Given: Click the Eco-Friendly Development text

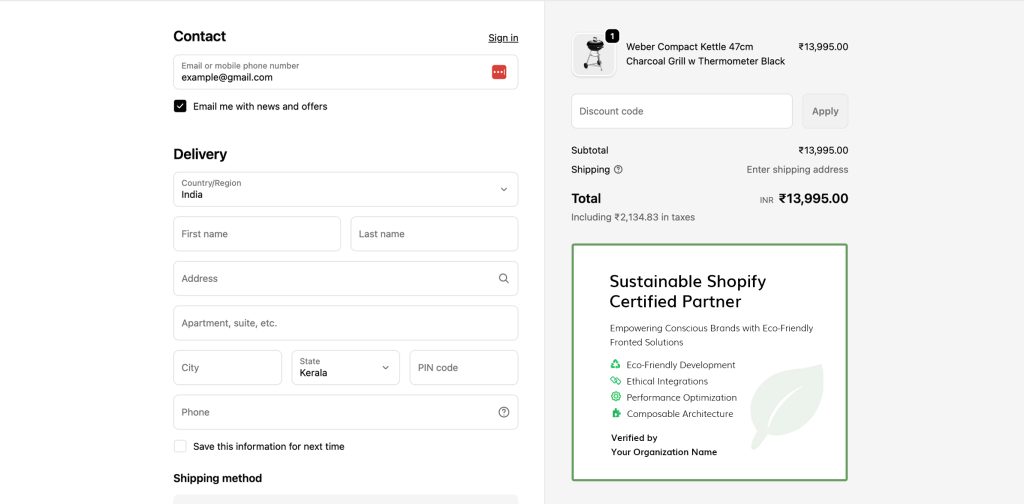Looking at the screenshot, I should (x=680, y=365).
